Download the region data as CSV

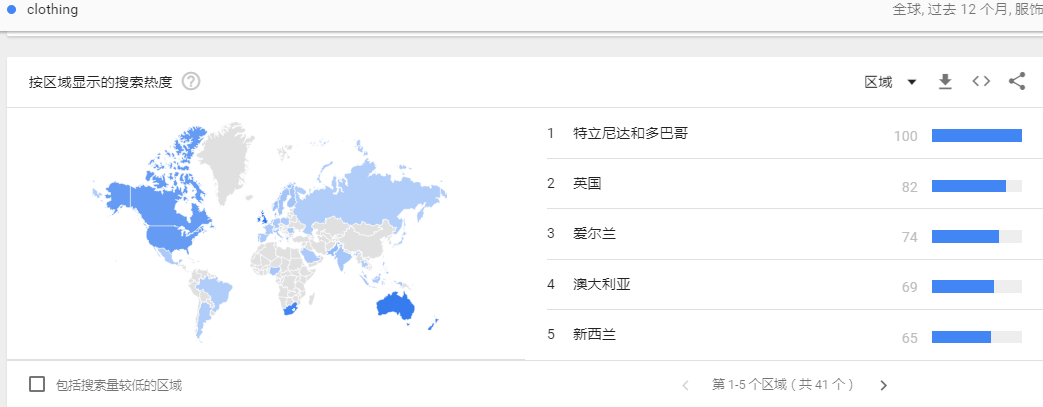[x=945, y=82]
